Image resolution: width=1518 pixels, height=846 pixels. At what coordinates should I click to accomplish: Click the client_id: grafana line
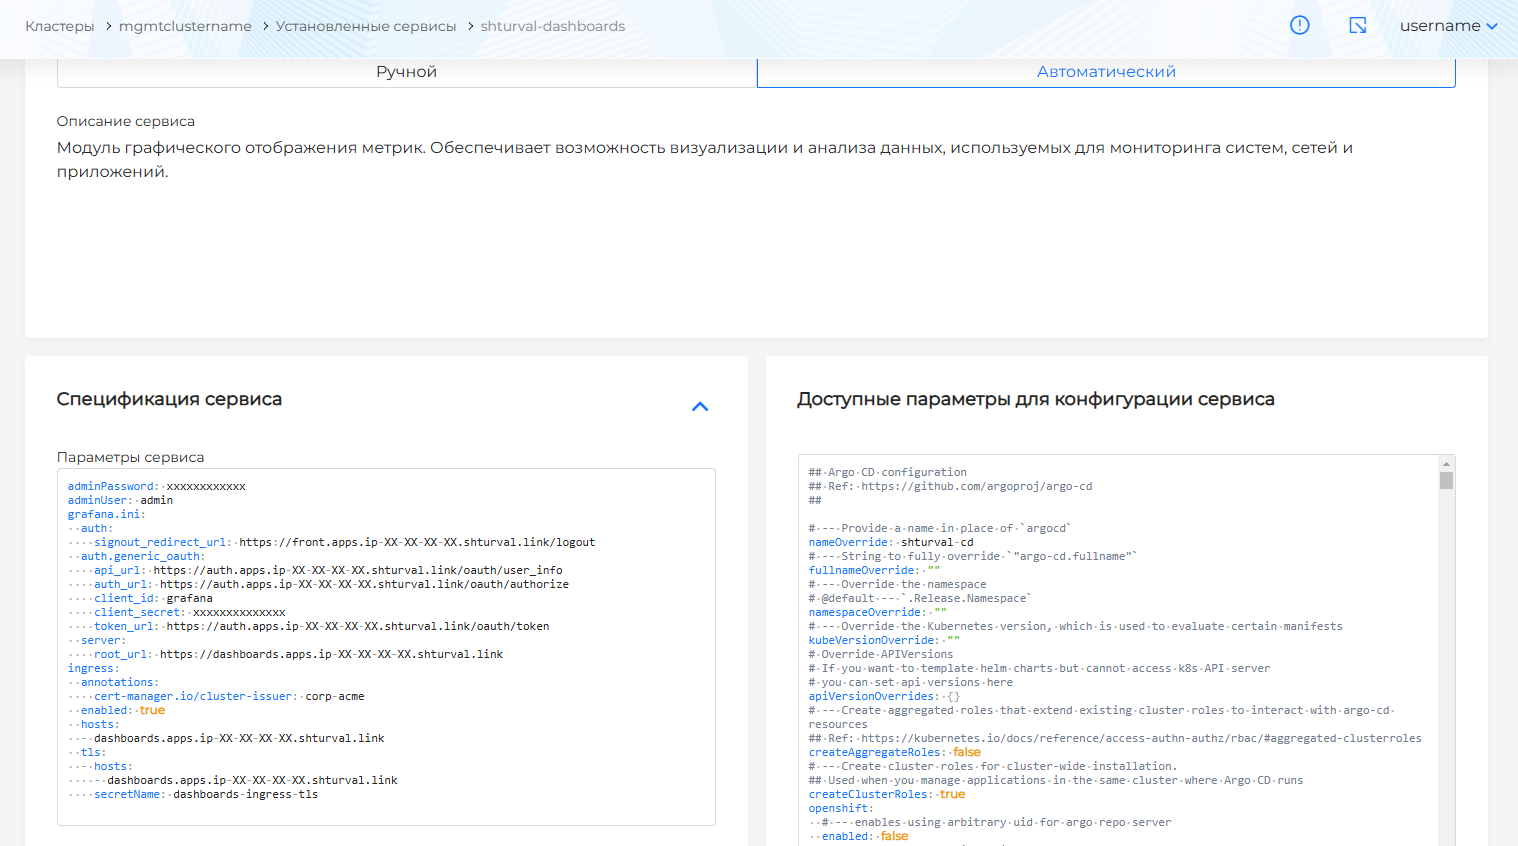click(153, 598)
